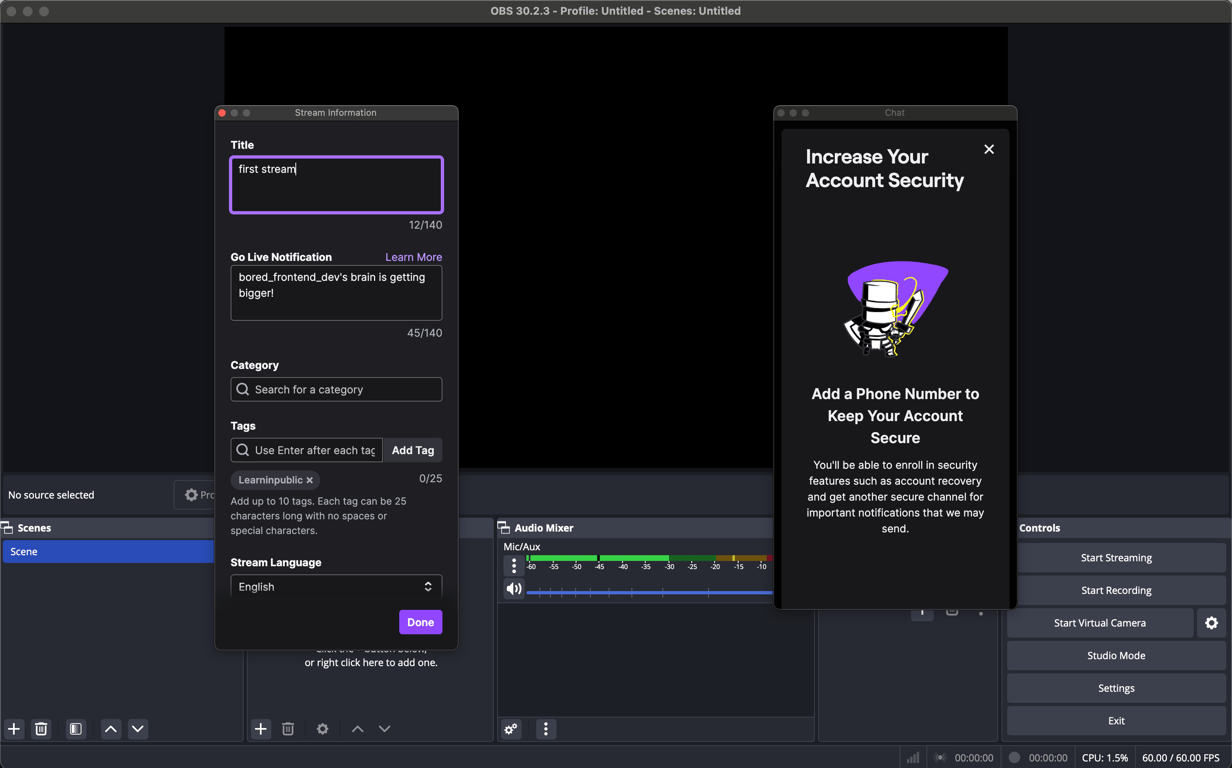Click the CPU: 1.5% status text
Image resolution: width=1232 pixels, height=768 pixels.
pos(1105,758)
